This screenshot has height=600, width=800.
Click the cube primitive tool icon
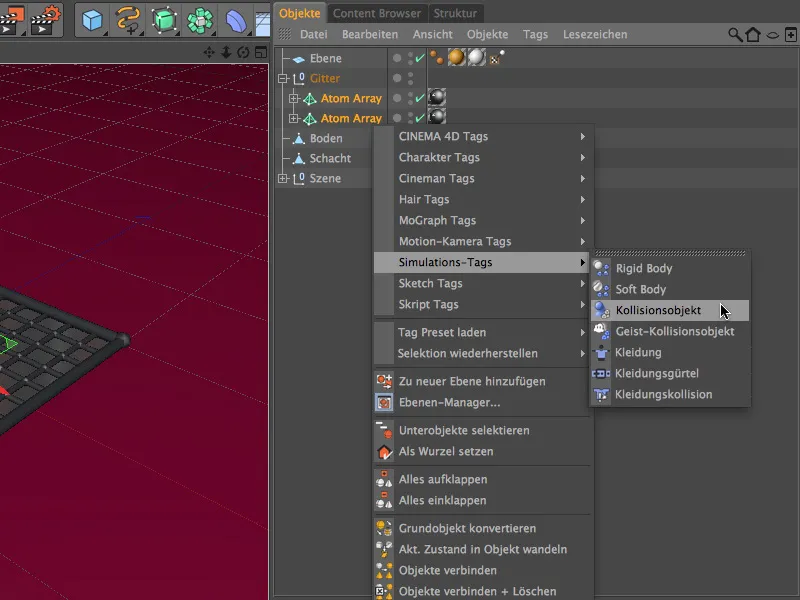(92, 20)
